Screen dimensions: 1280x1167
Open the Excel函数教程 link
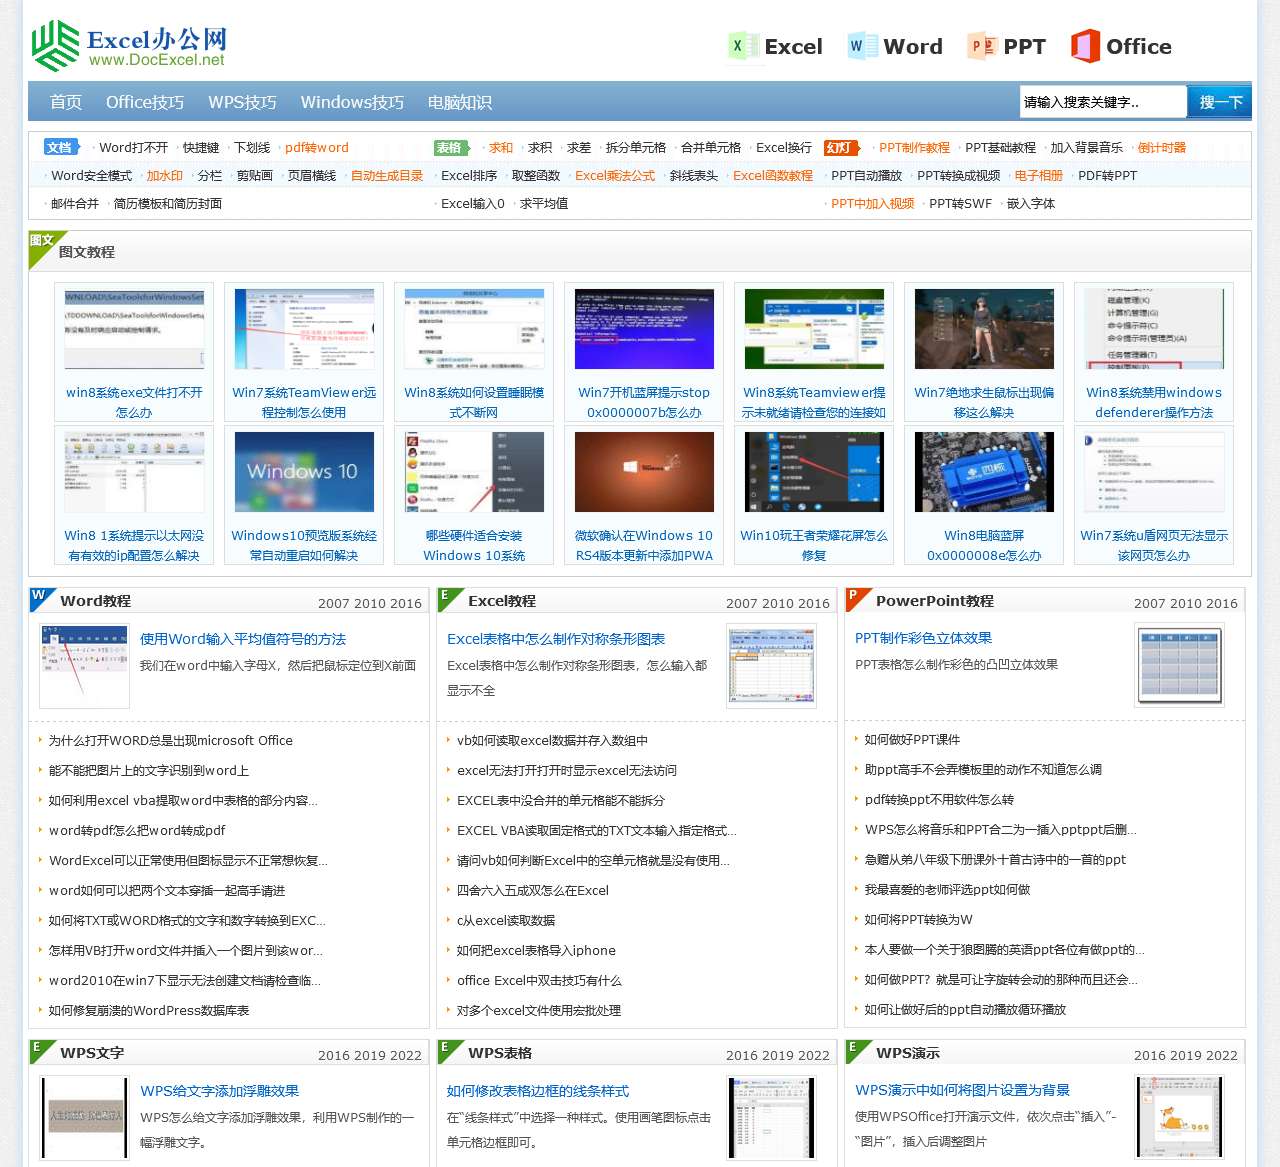(x=773, y=175)
